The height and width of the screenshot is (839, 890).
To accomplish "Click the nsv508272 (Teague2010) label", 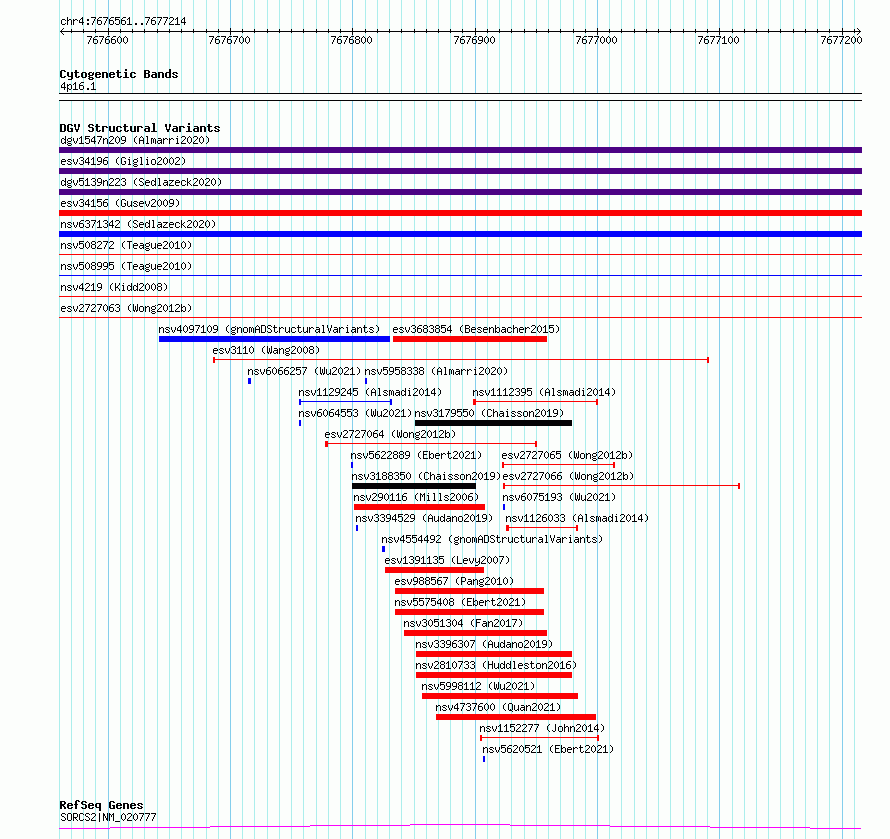I will coord(126,245).
